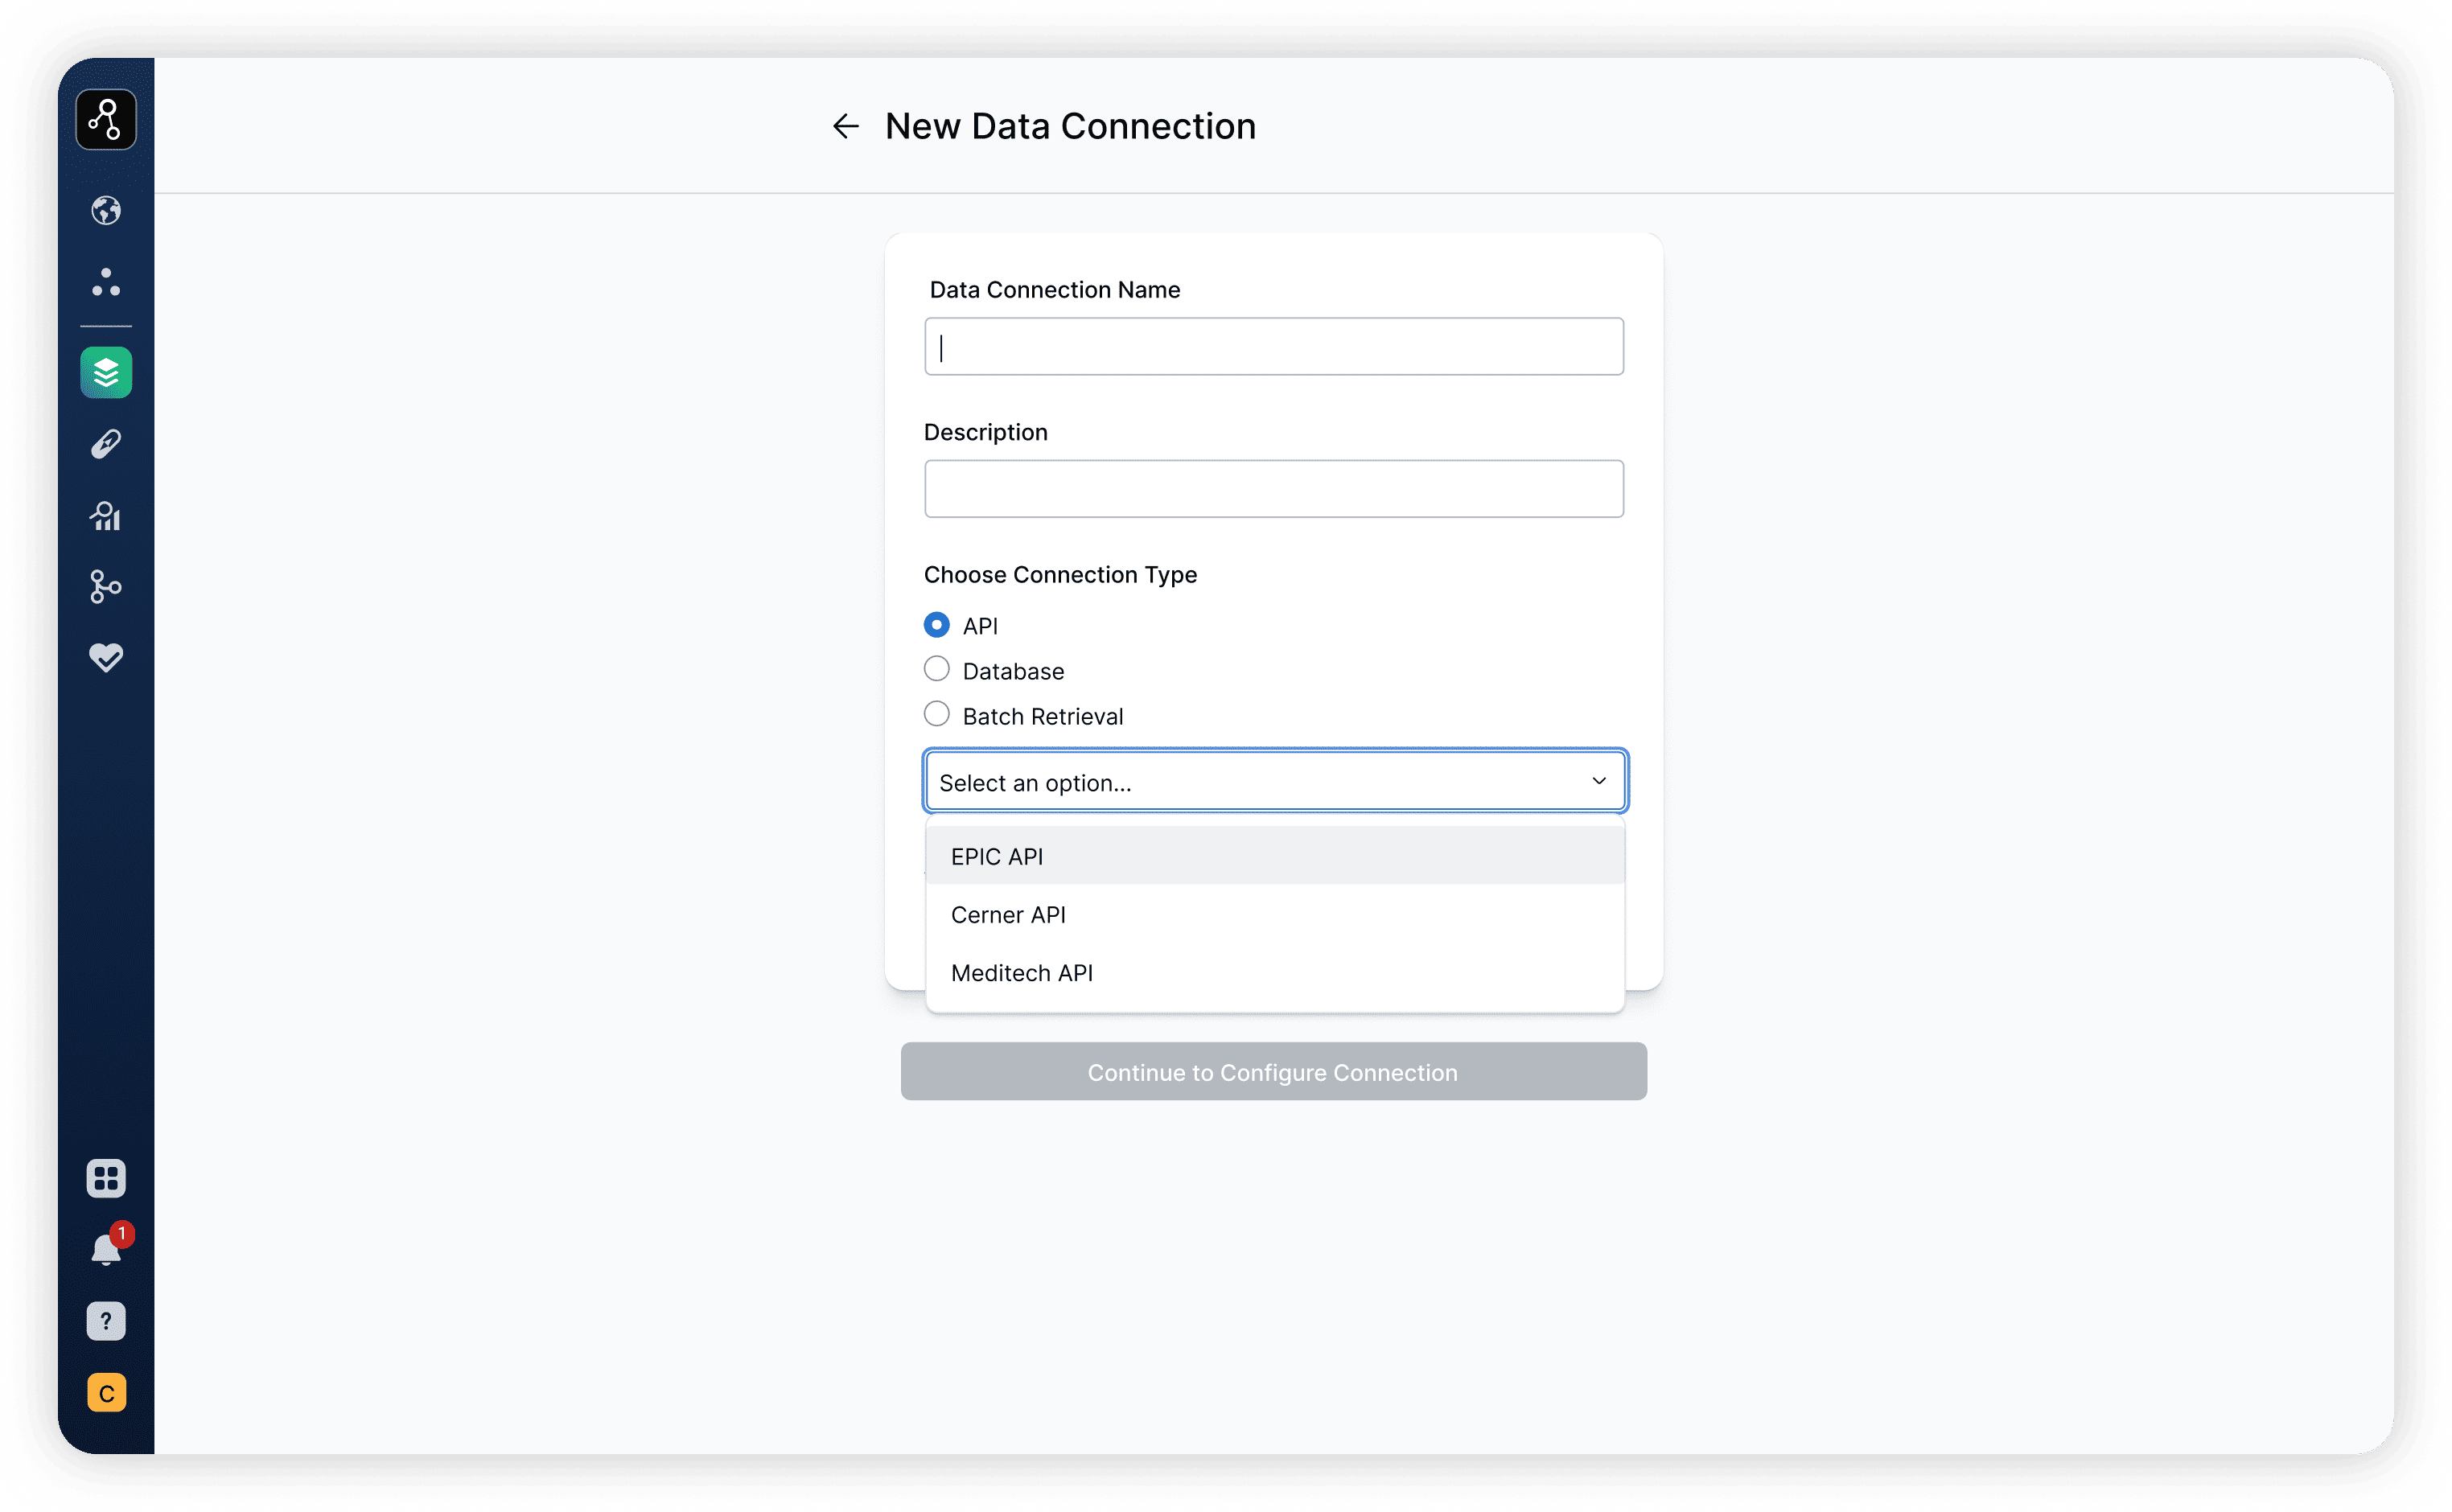Image resolution: width=2452 pixels, height=1512 pixels.
Task: Select the Batch Retrieval radio button
Action: tap(937, 714)
